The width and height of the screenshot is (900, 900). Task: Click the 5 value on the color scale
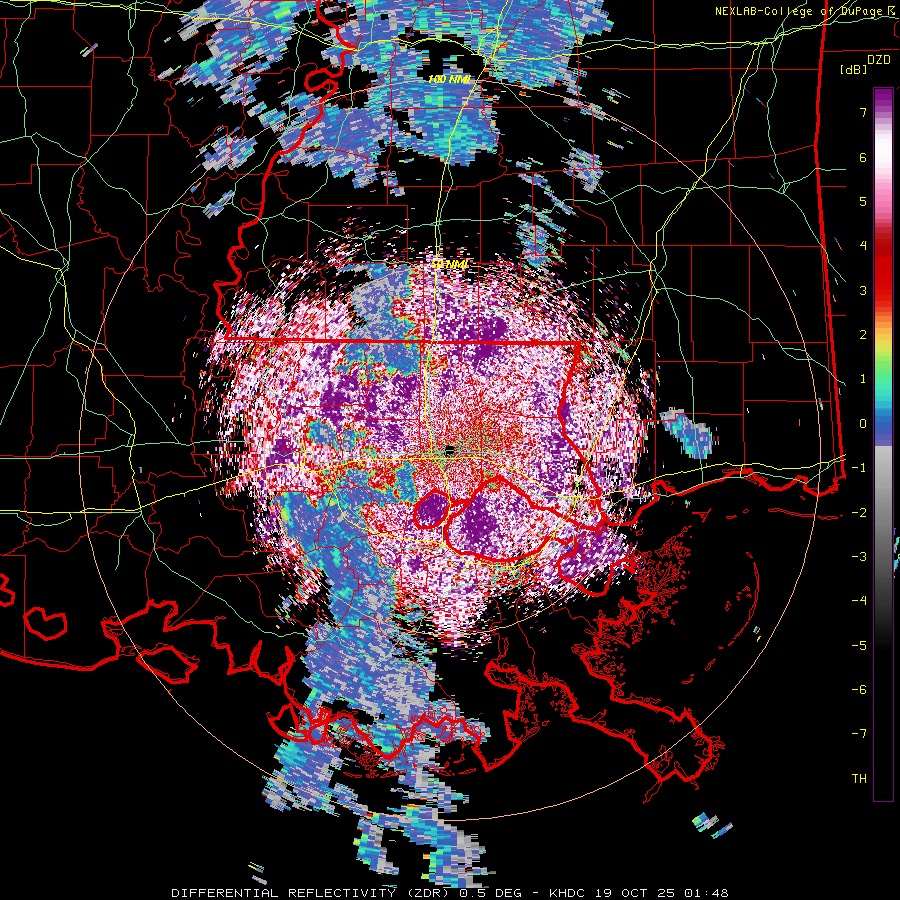coord(863,201)
